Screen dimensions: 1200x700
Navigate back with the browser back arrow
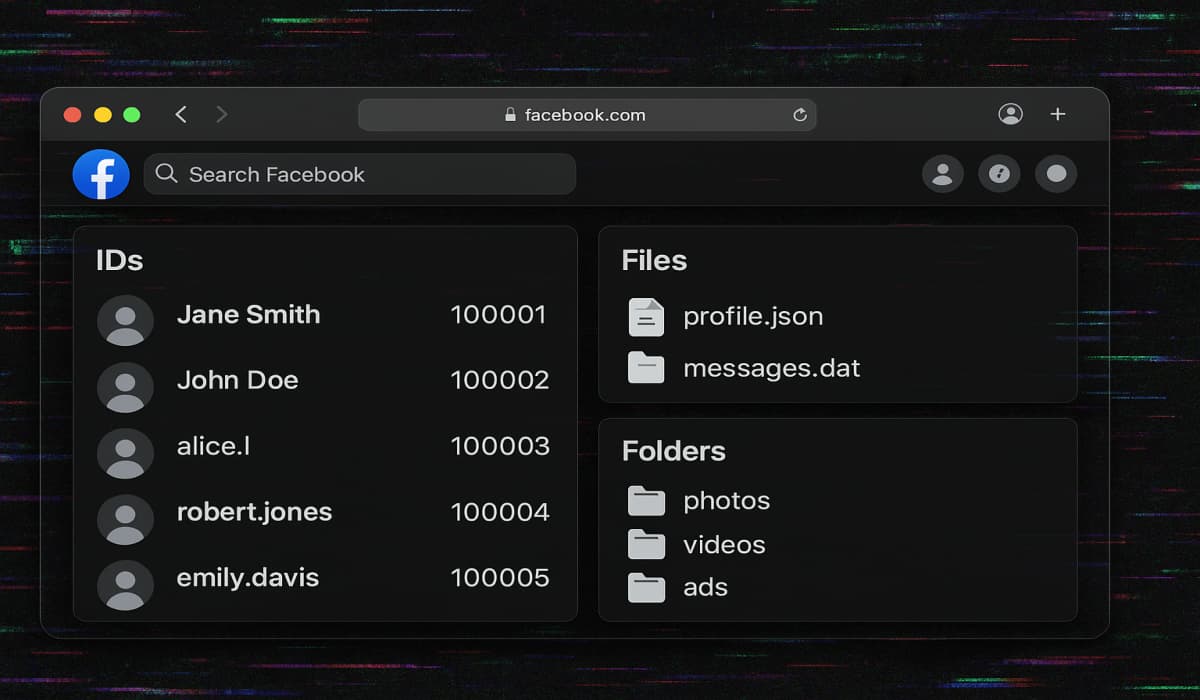click(x=180, y=114)
